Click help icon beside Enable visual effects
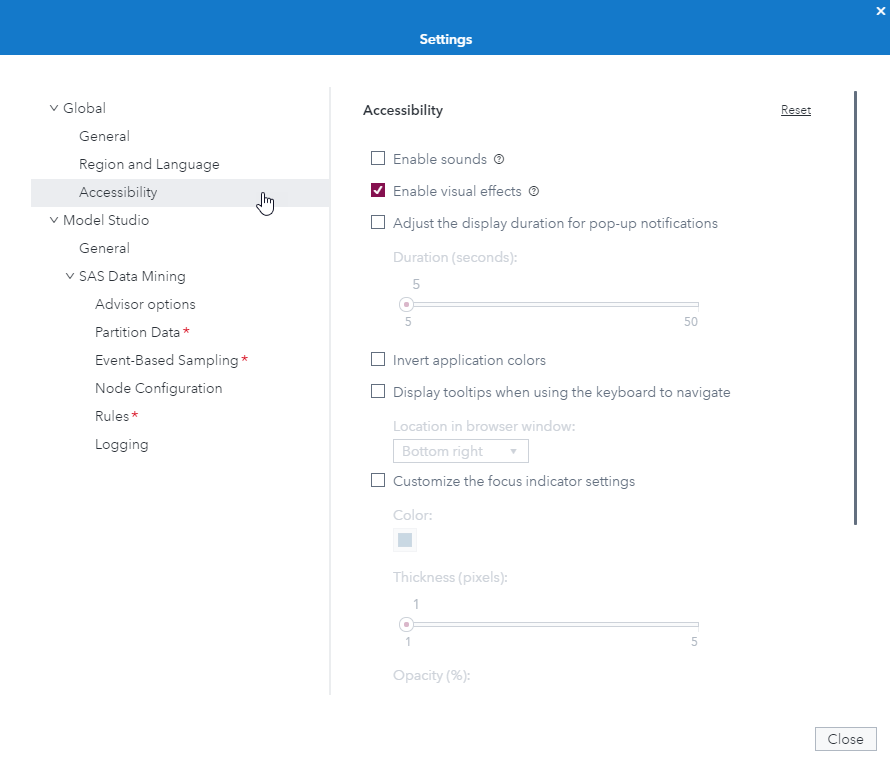The width and height of the screenshot is (890, 763). (534, 191)
